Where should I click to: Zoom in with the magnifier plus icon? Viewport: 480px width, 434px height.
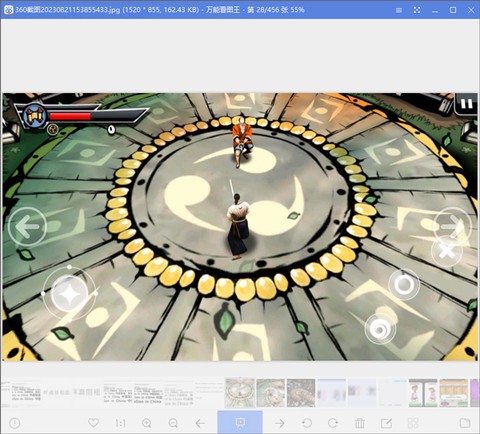147,423
